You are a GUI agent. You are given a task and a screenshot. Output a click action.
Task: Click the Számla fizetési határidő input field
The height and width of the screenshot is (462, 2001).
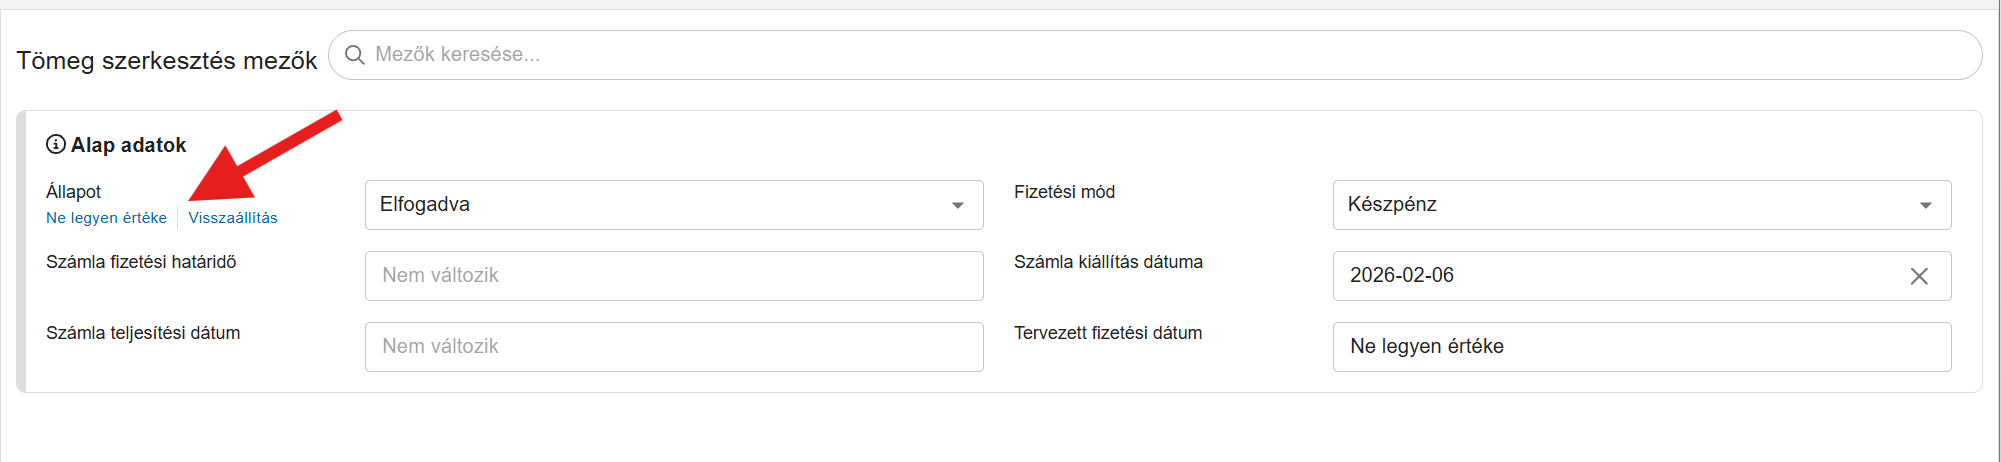[x=674, y=276]
